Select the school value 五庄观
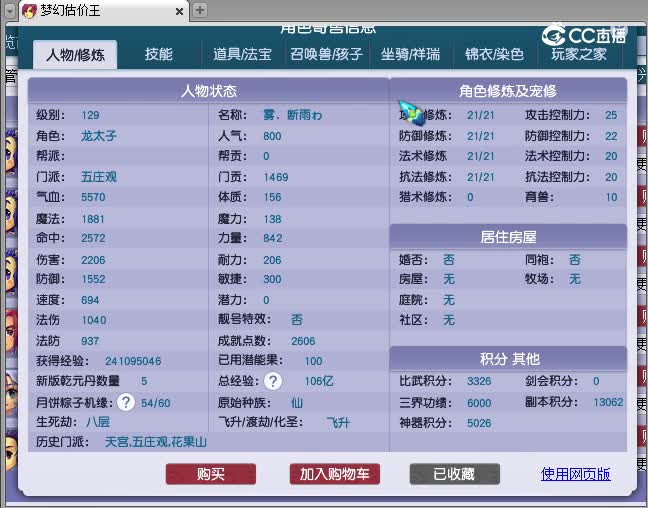 (x=99, y=177)
